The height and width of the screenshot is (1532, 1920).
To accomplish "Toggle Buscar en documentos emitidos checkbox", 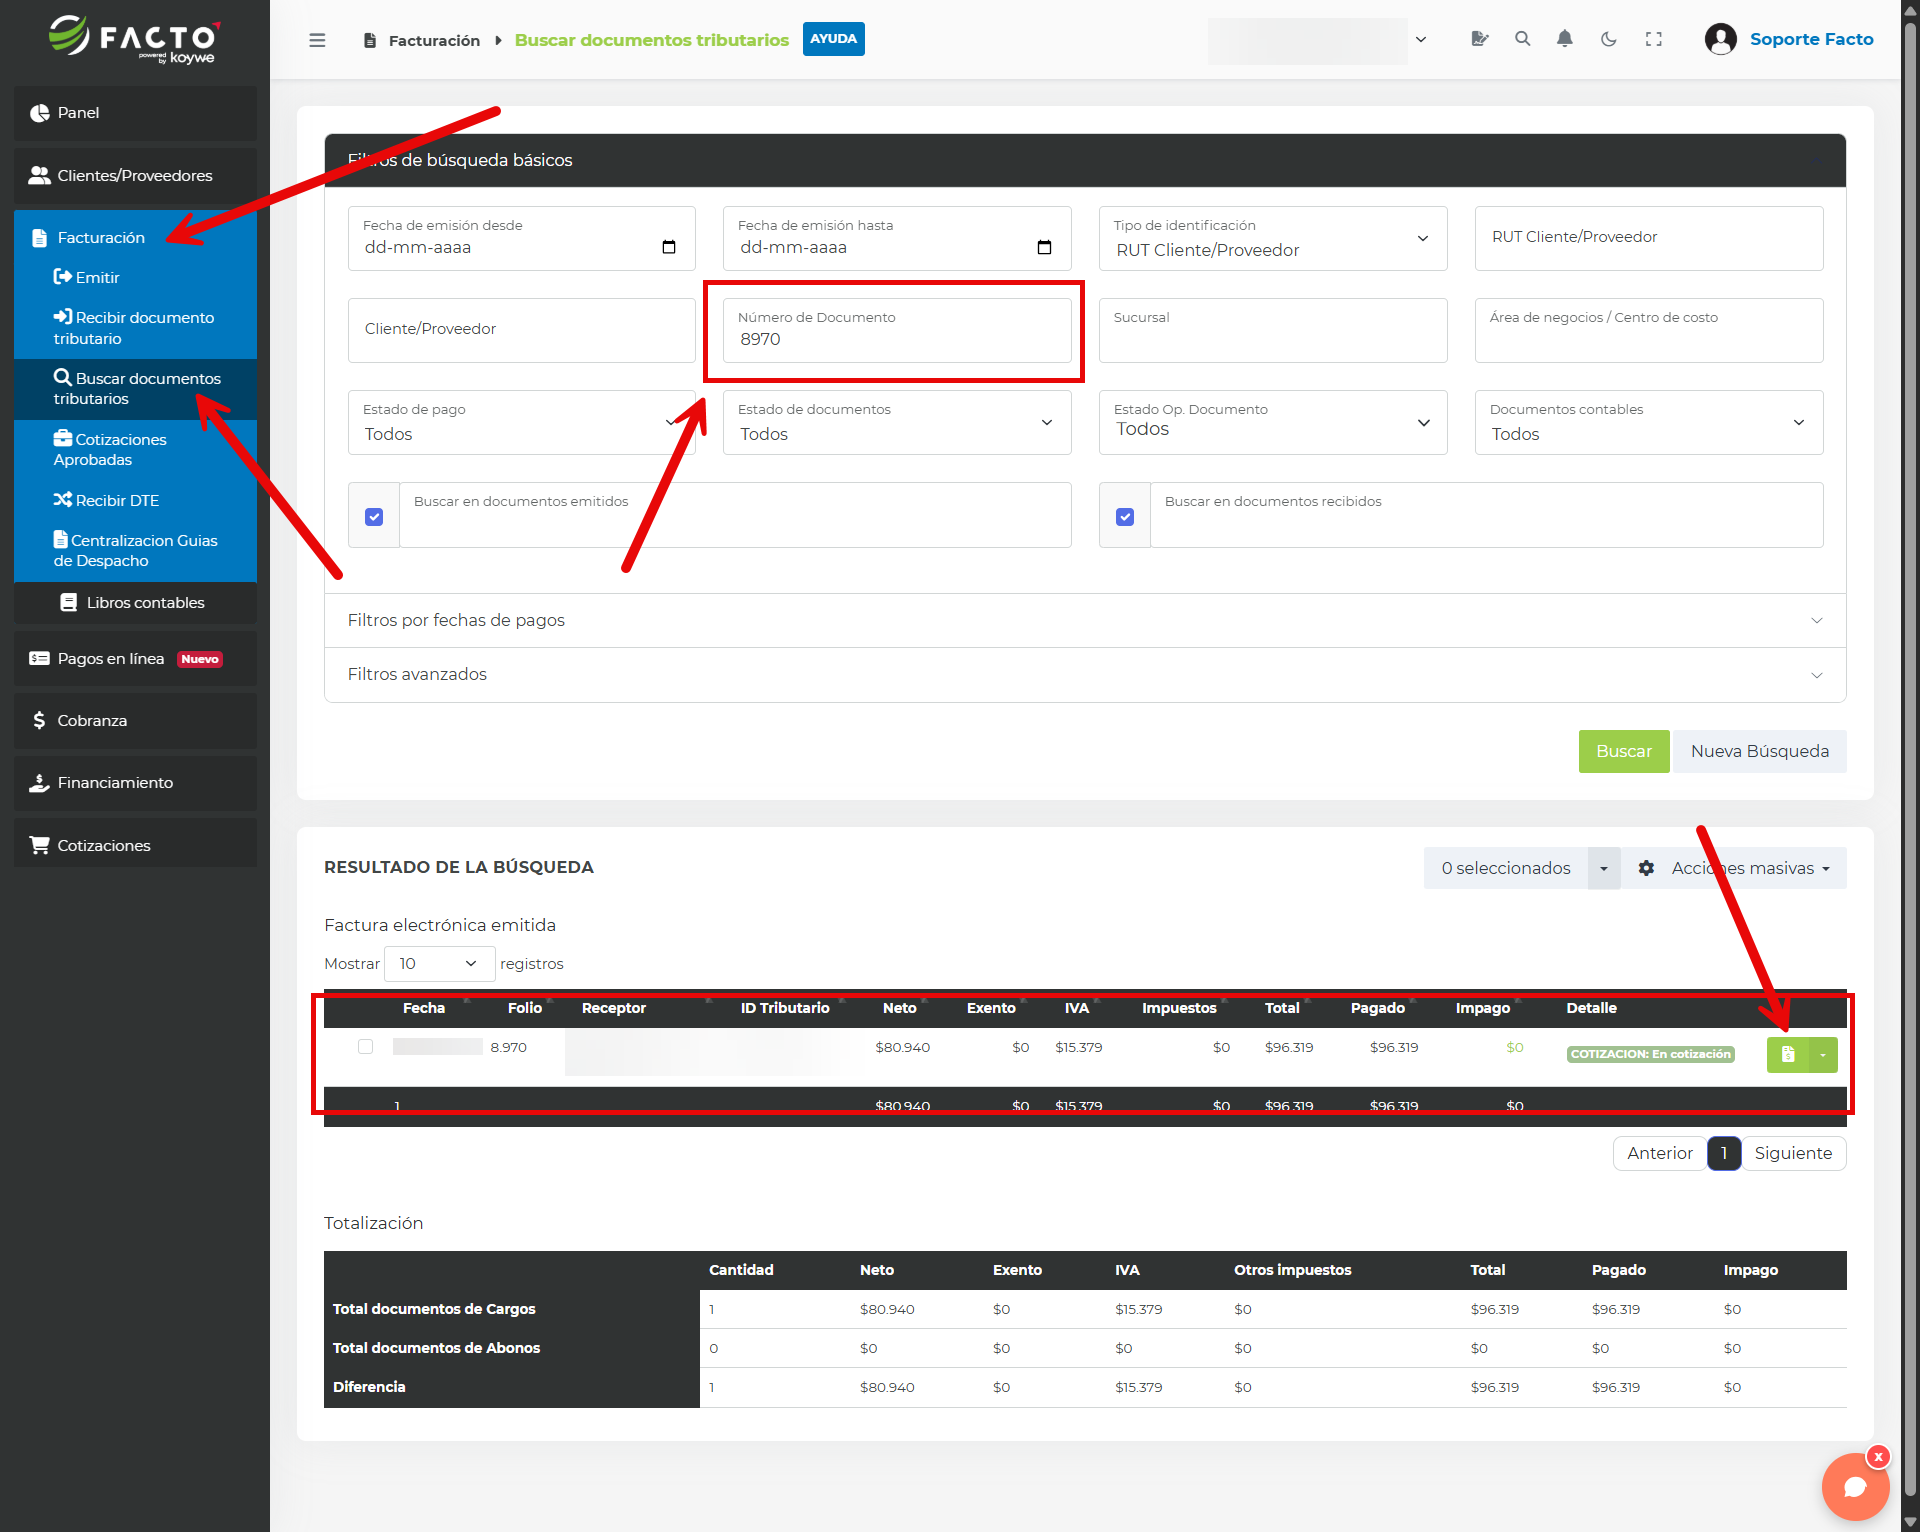I will [374, 517].
